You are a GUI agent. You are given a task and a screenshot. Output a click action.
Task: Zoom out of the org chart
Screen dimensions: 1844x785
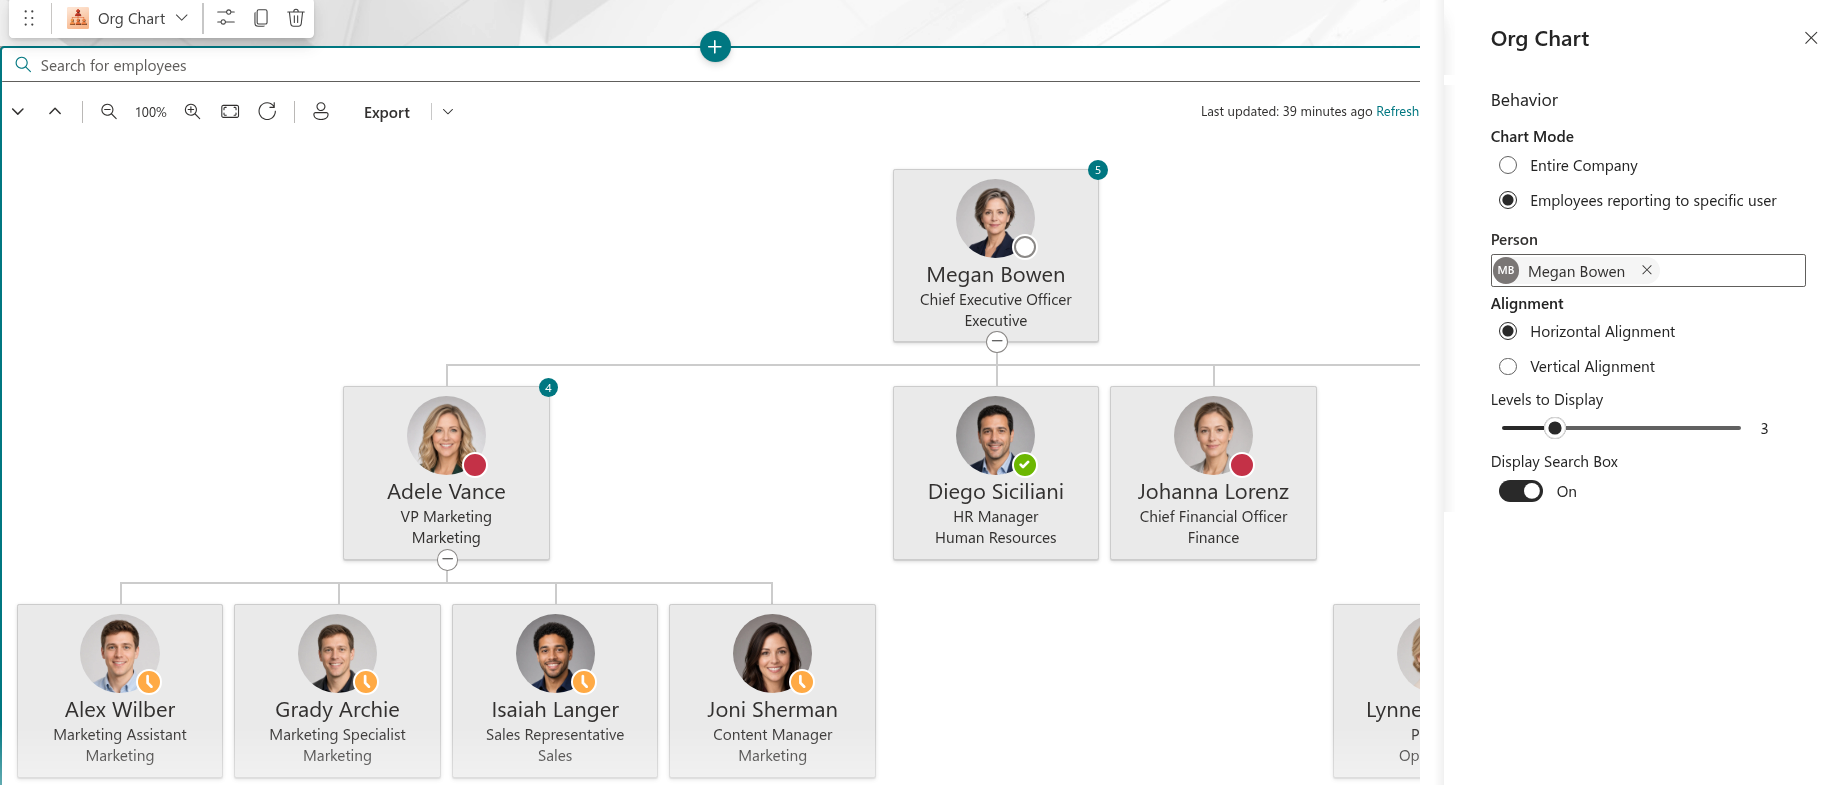click(109, 112)
